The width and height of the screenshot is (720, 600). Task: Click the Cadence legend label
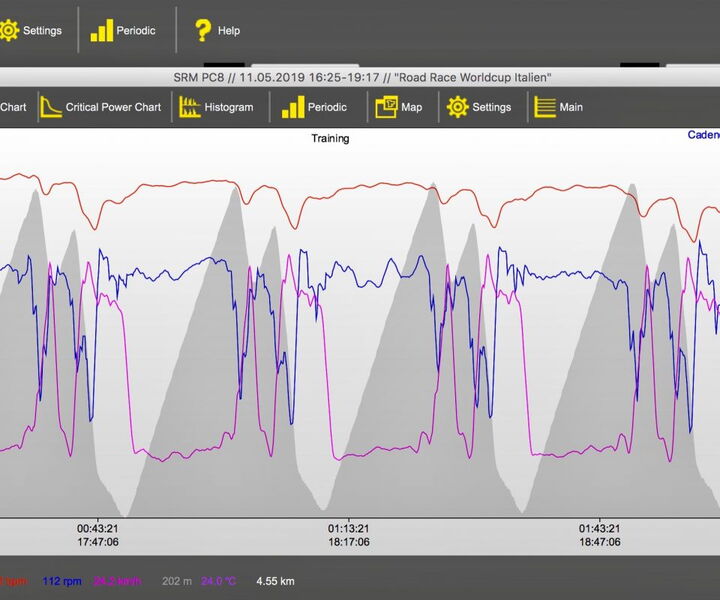pyautogui.click(x=703, y=135)
